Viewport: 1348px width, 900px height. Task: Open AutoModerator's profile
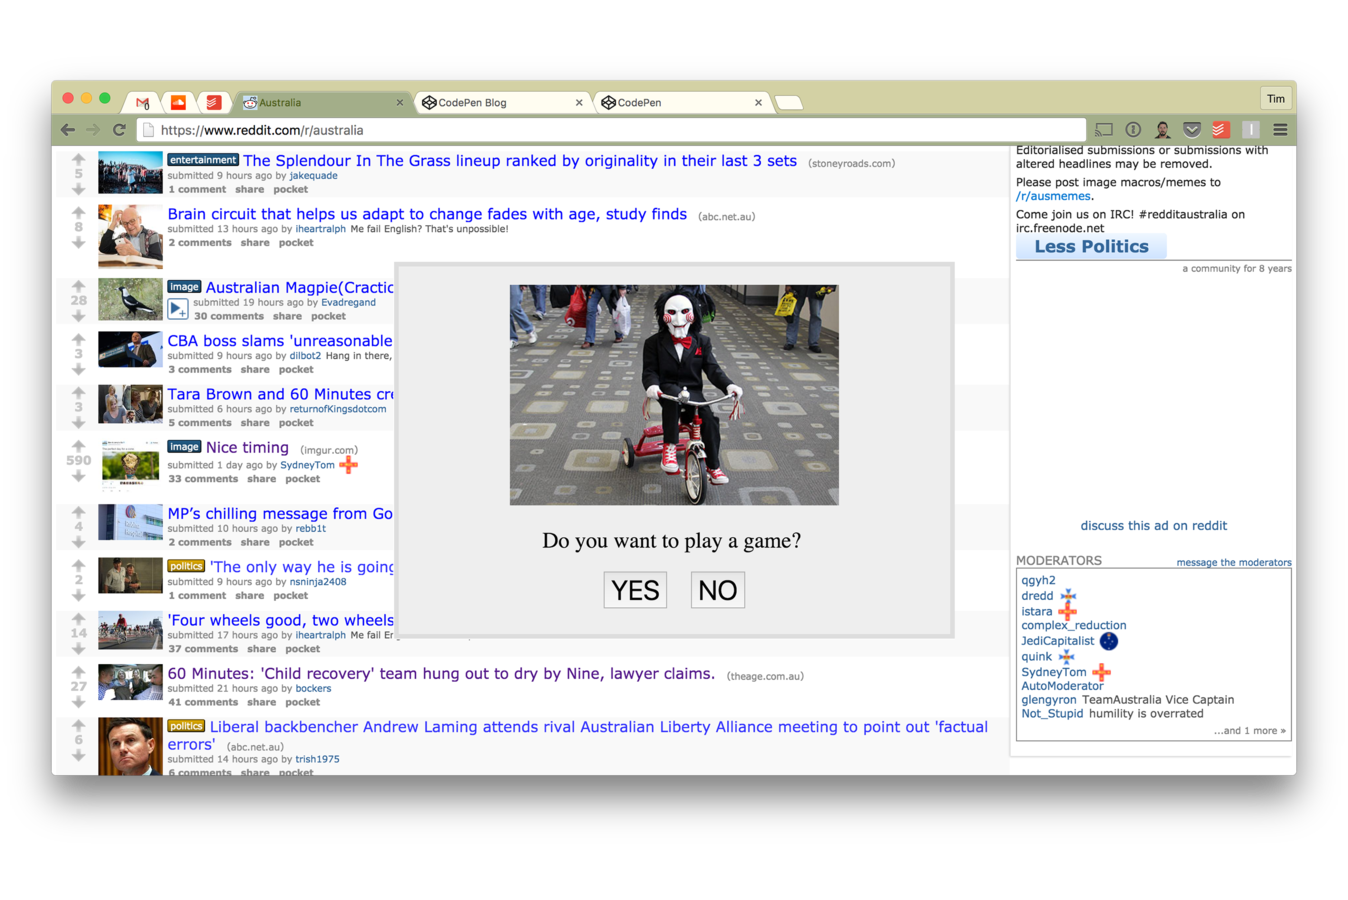click(x=1062, y=686)
